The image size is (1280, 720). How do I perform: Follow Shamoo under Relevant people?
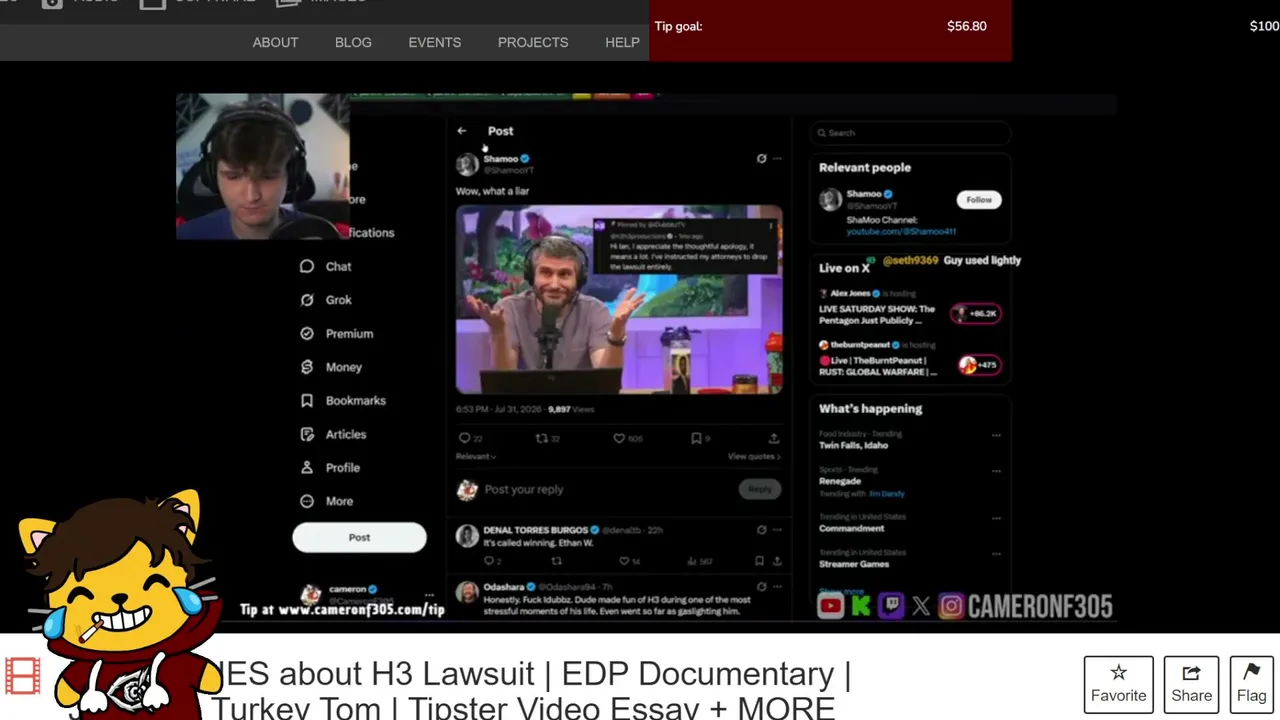(979, 200)
